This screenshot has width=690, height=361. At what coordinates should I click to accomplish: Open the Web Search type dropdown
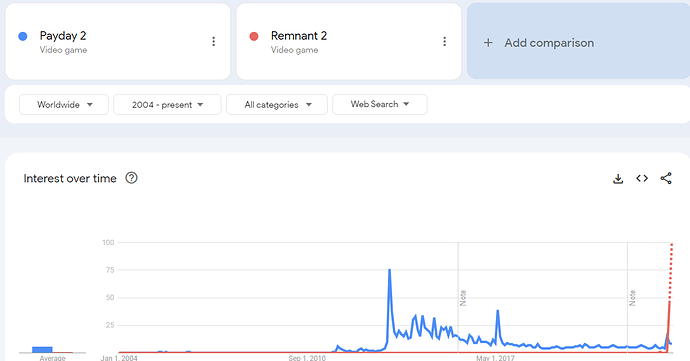(x=380, y=104)
